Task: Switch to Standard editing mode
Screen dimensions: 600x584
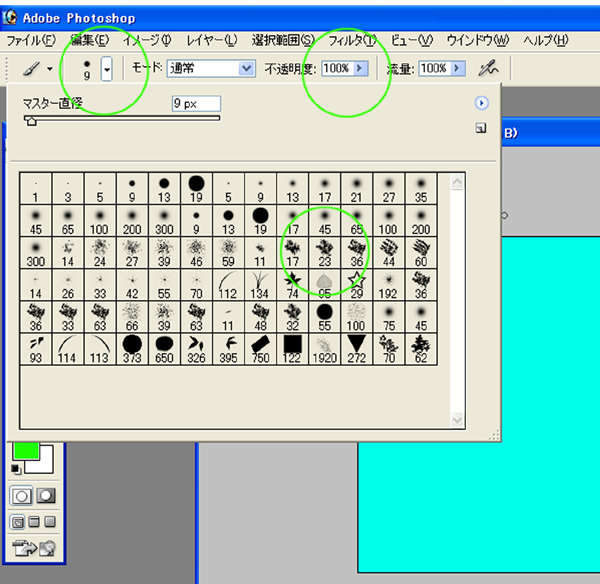Action: (21, 496)
